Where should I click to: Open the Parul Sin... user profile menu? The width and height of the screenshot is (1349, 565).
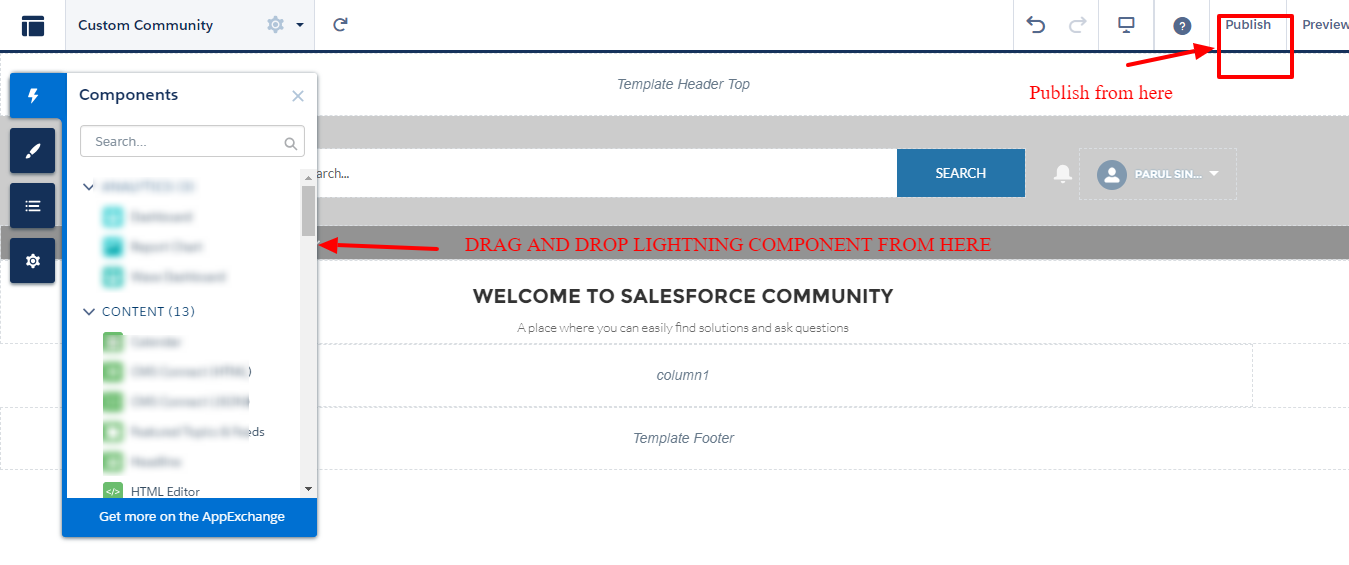point(1157,174)
